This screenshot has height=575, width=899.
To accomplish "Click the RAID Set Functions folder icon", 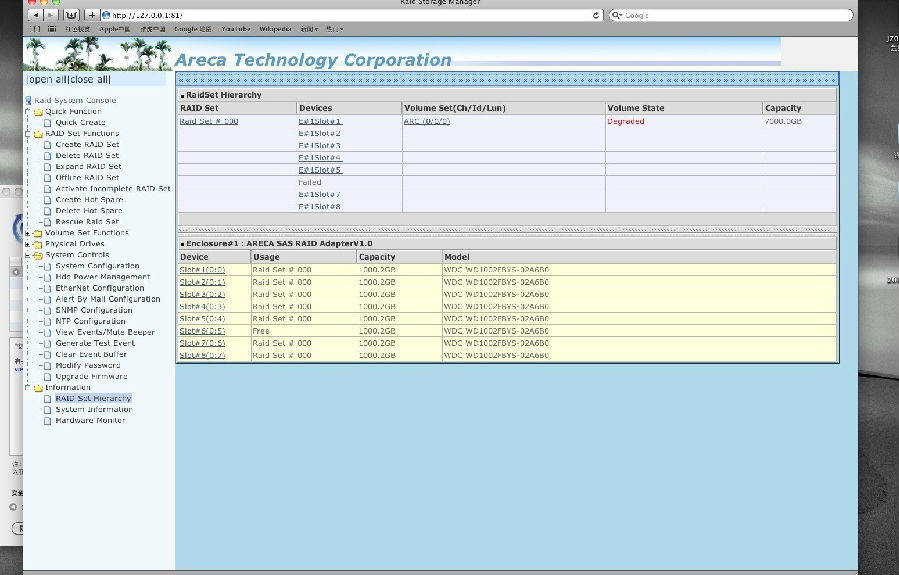I will pyautogui.click(x=38, y=134).
